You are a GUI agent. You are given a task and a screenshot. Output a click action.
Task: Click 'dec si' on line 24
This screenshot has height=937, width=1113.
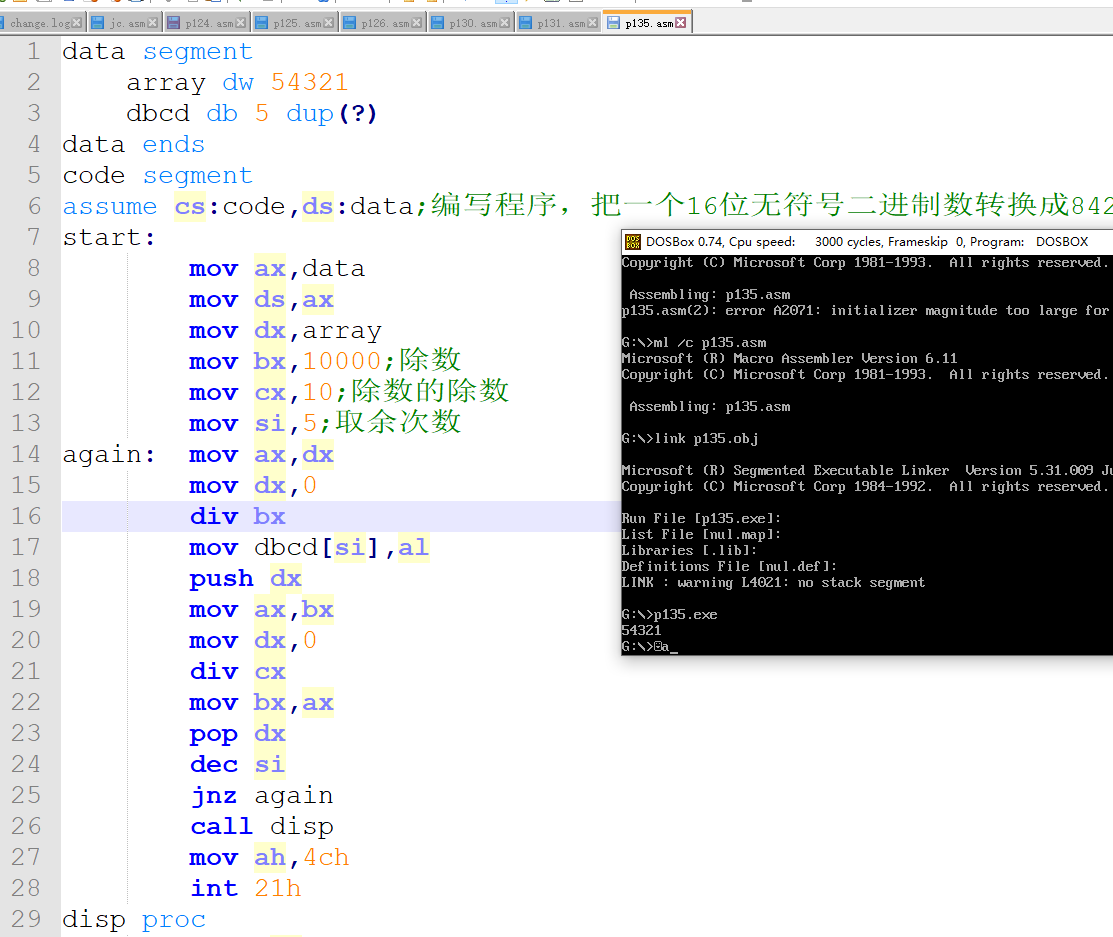coord(238,765)
